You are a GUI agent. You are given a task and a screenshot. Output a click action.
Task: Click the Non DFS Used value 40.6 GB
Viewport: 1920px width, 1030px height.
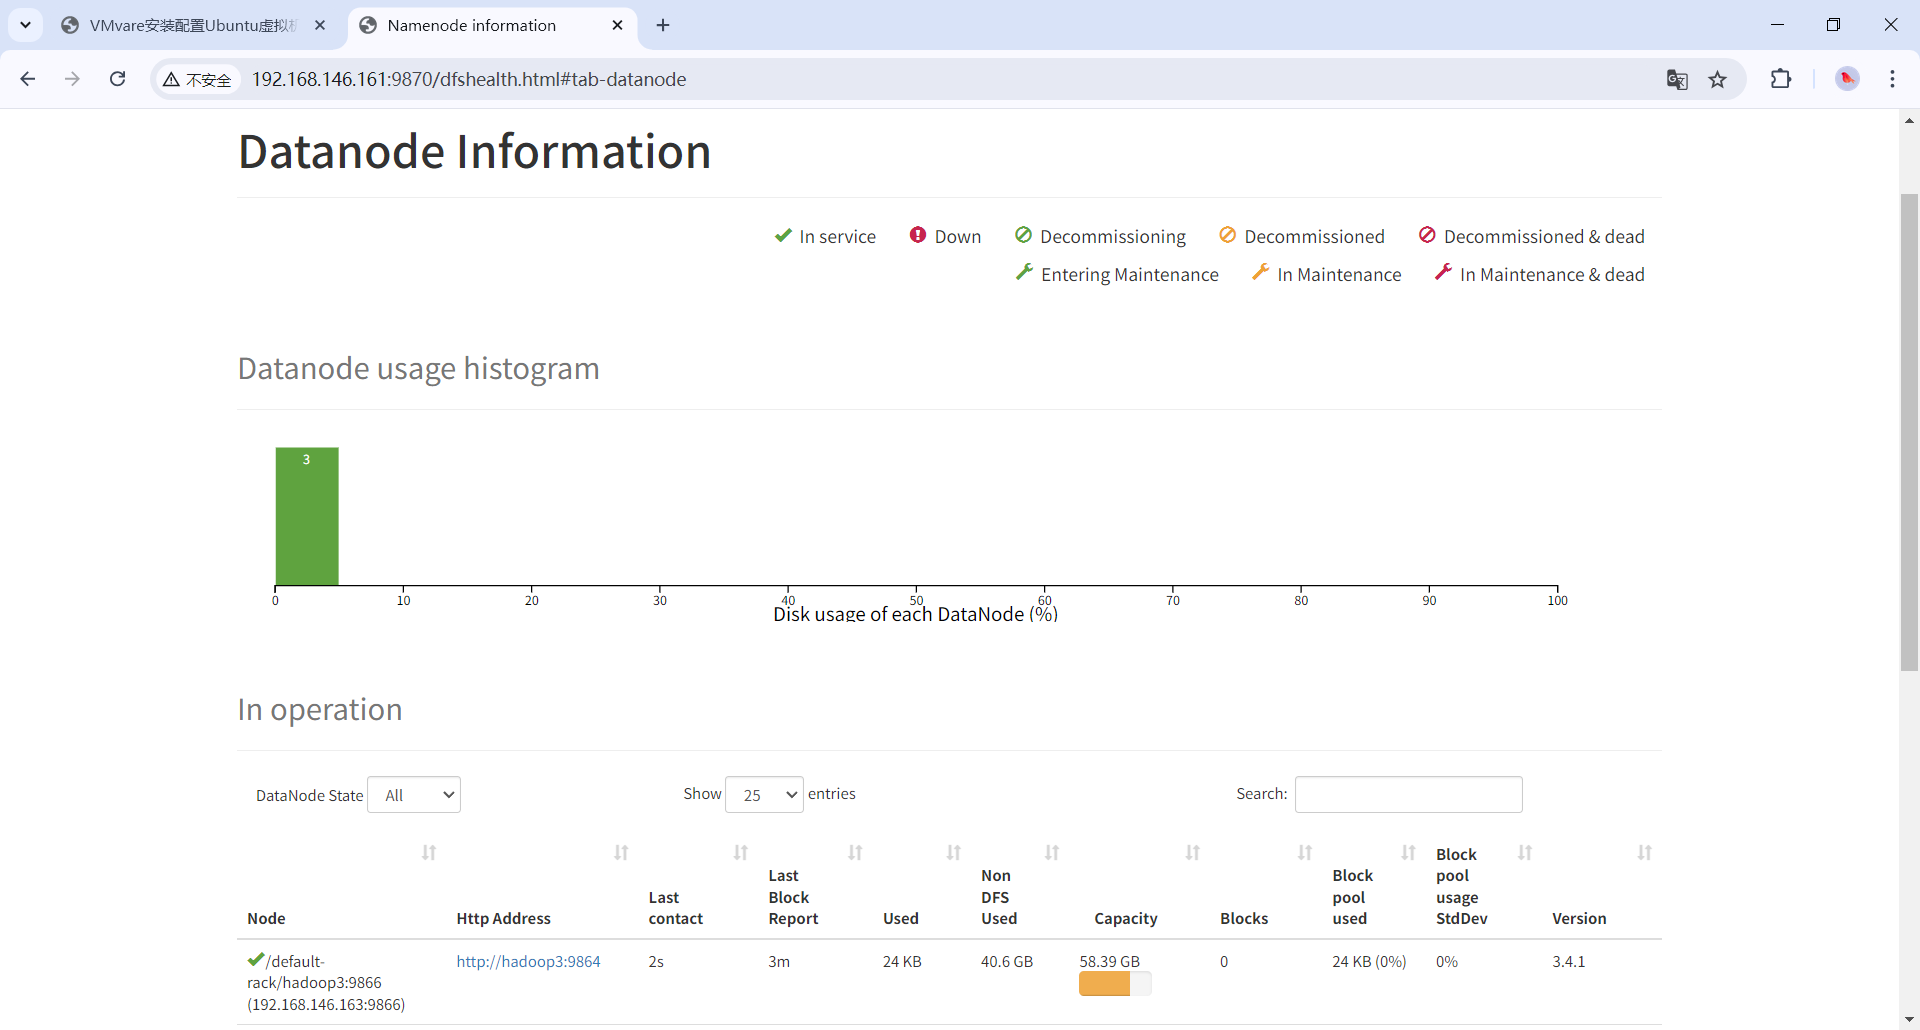[x=1007, y=962]
